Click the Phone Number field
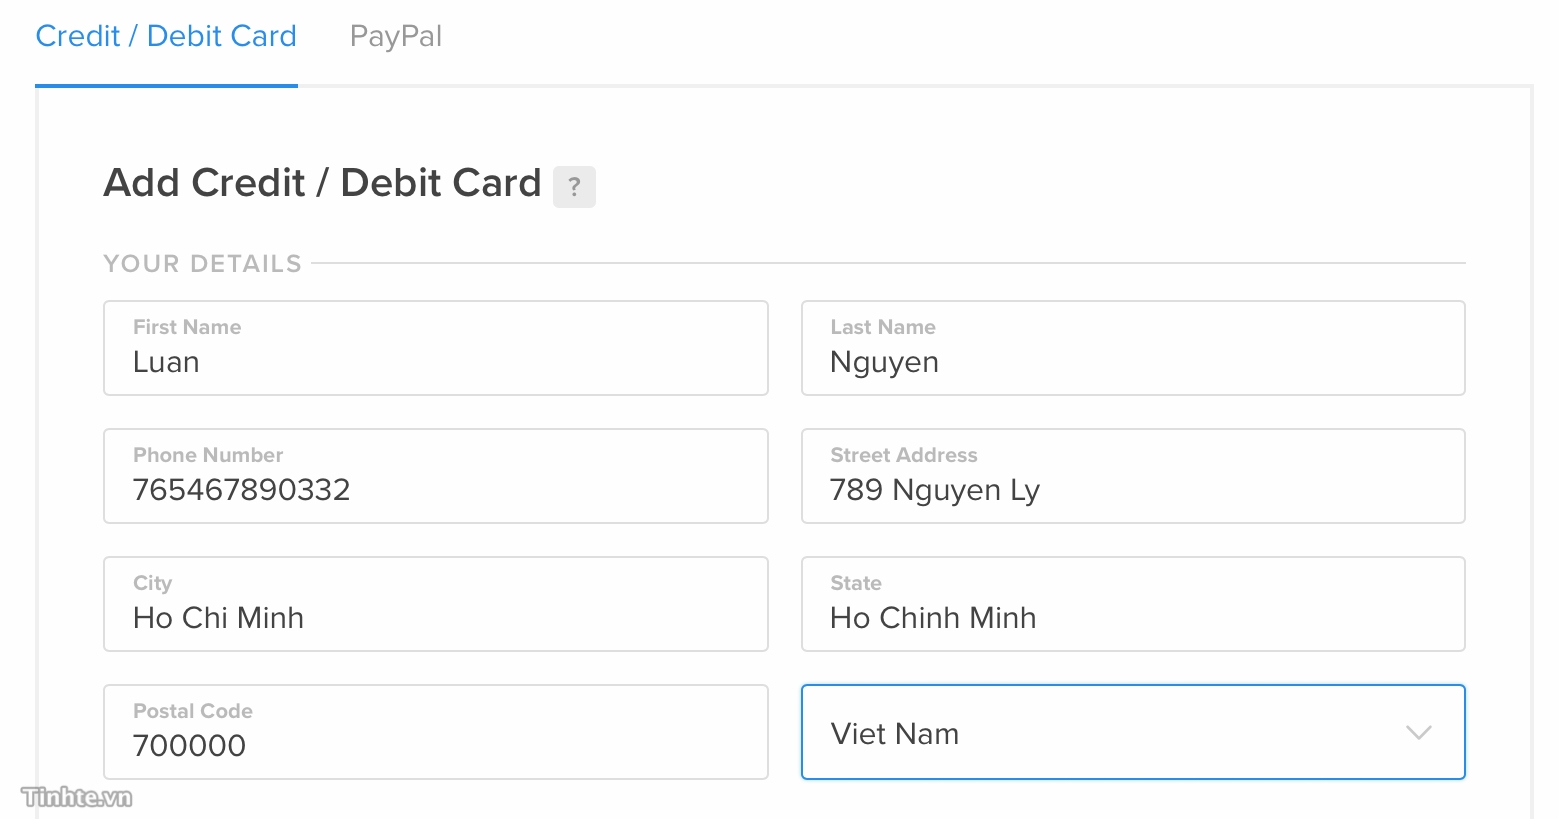This screenshot has height=819, width=1559. 435,476
